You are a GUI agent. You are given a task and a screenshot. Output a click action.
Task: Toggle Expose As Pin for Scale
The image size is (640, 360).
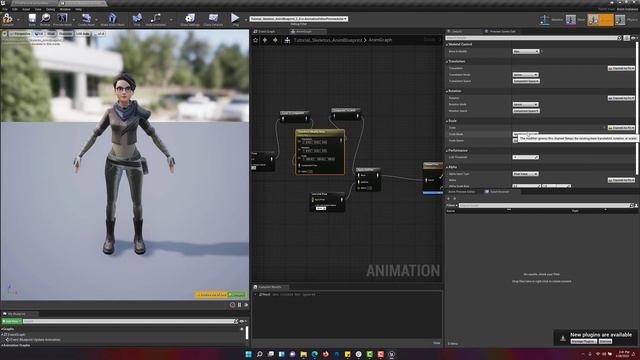621,128
